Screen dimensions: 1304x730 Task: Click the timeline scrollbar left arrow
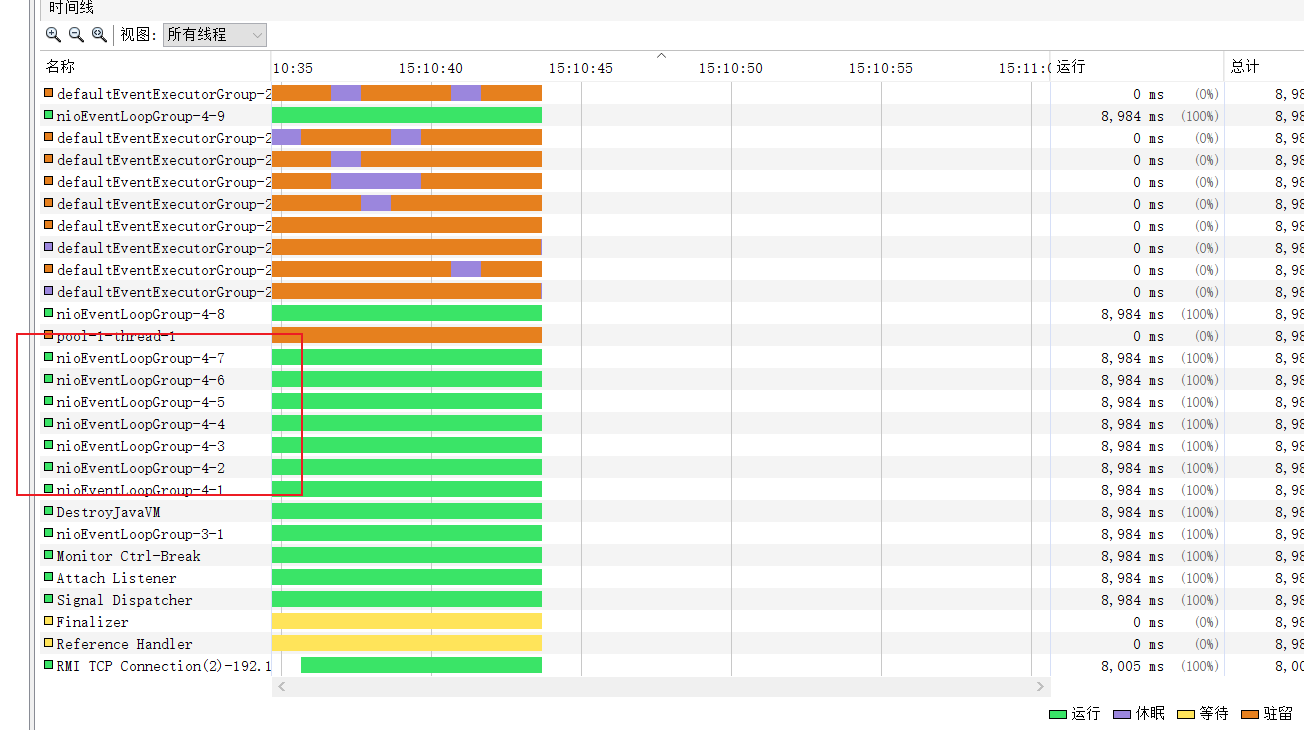pyautogui.click(x=282, y=687)
